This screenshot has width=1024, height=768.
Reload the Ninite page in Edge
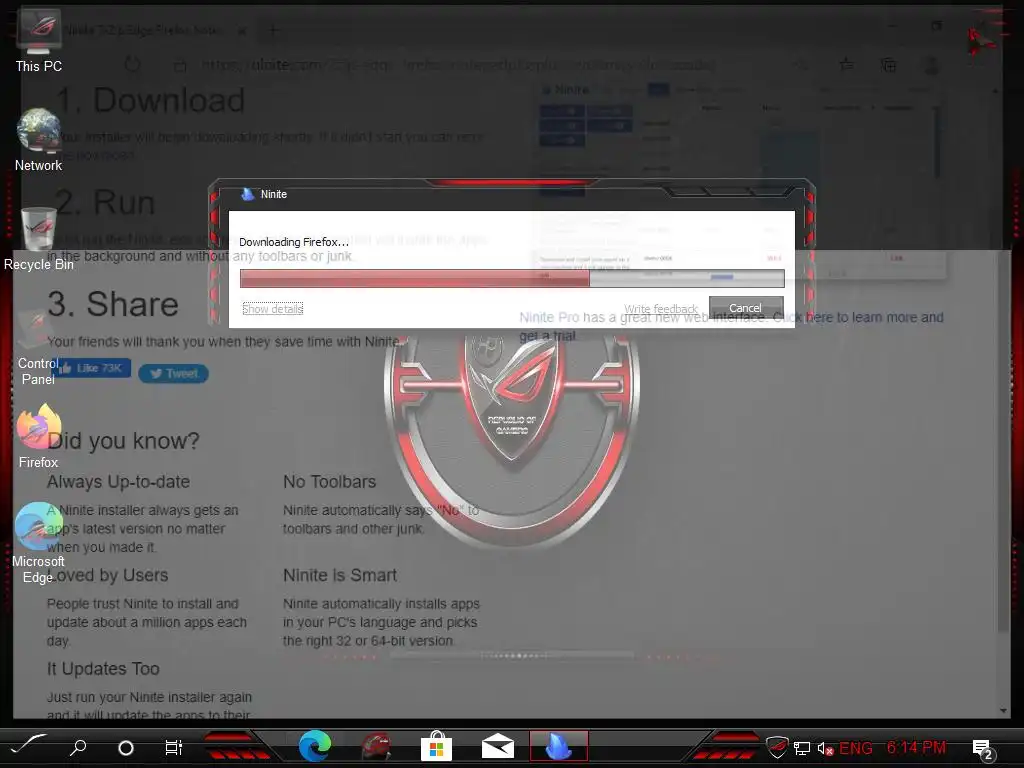point(133,65)
